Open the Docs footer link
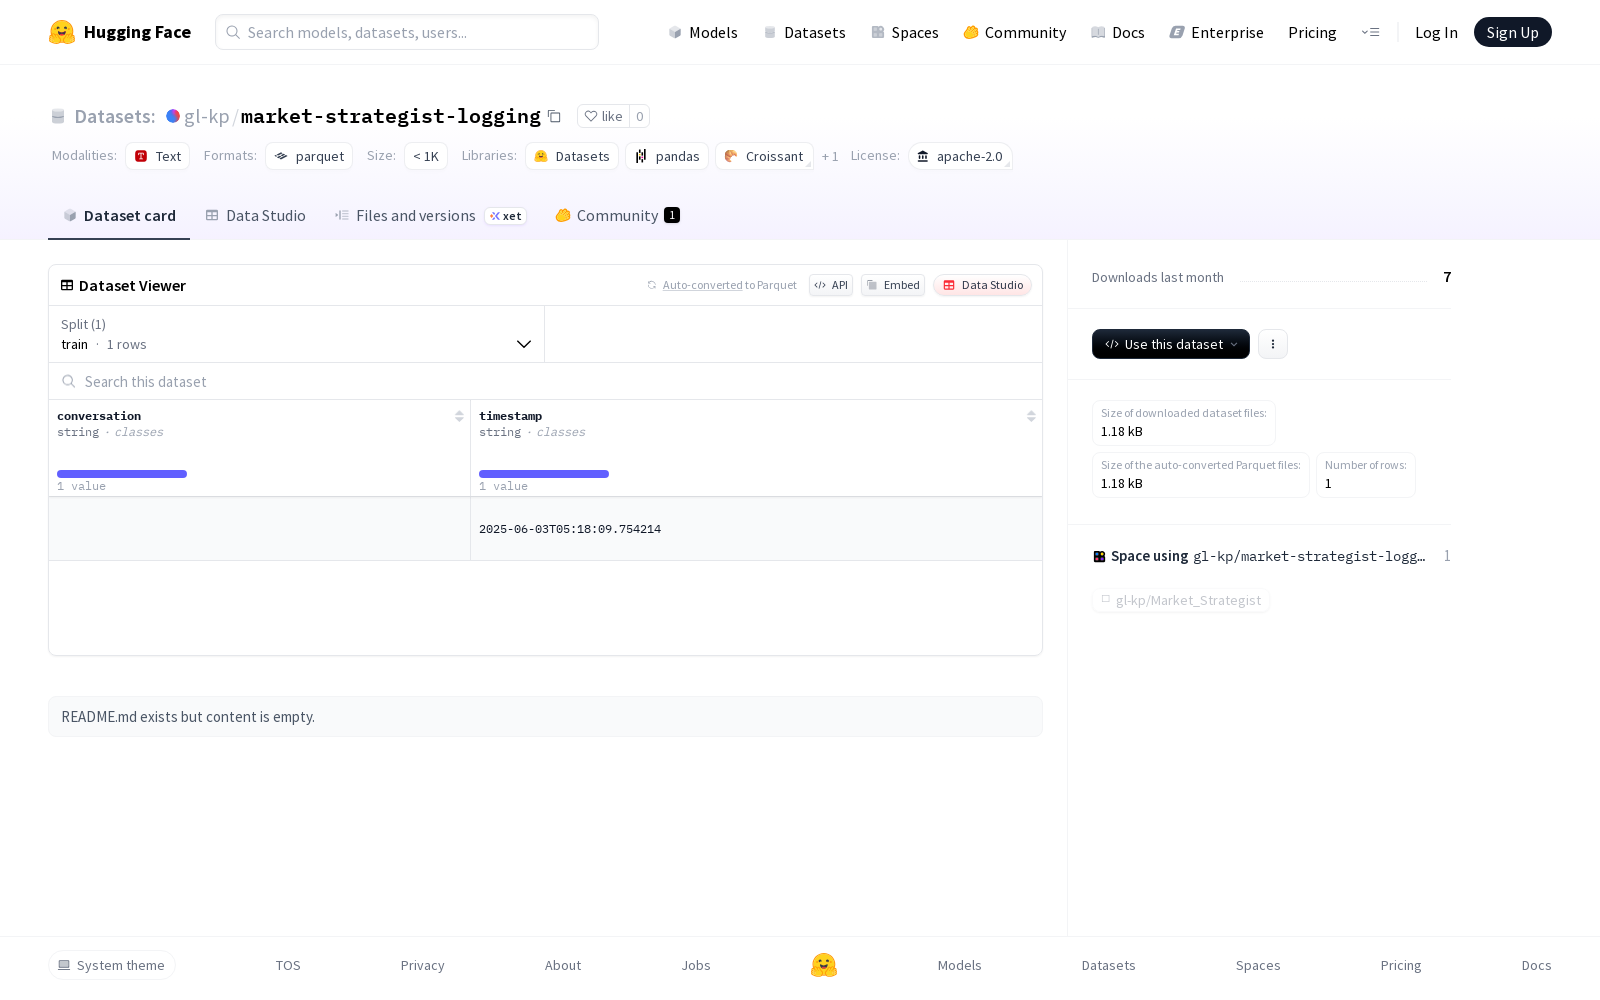1600x1000 pixels. tap(1537, 965)
